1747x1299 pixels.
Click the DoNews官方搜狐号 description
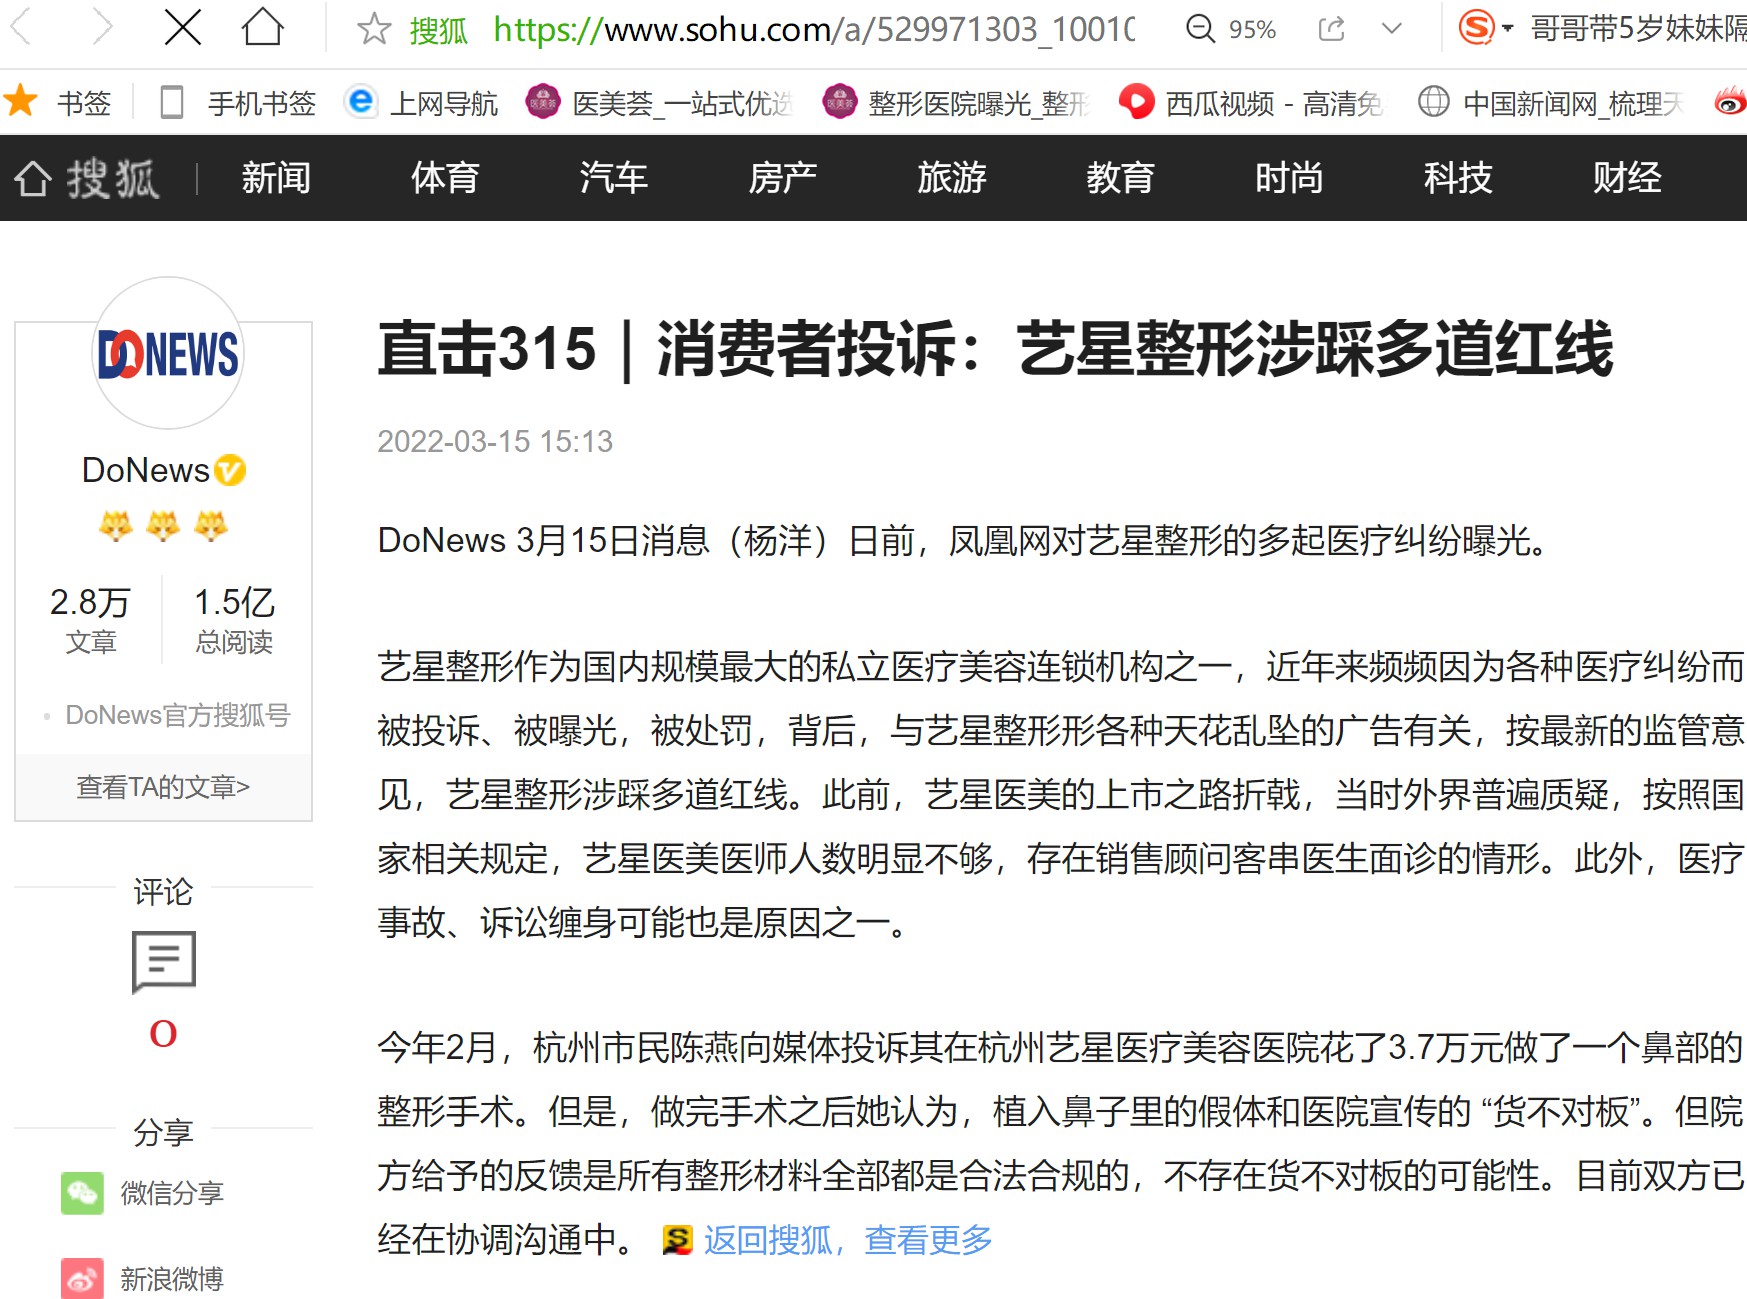click(177, 715)
